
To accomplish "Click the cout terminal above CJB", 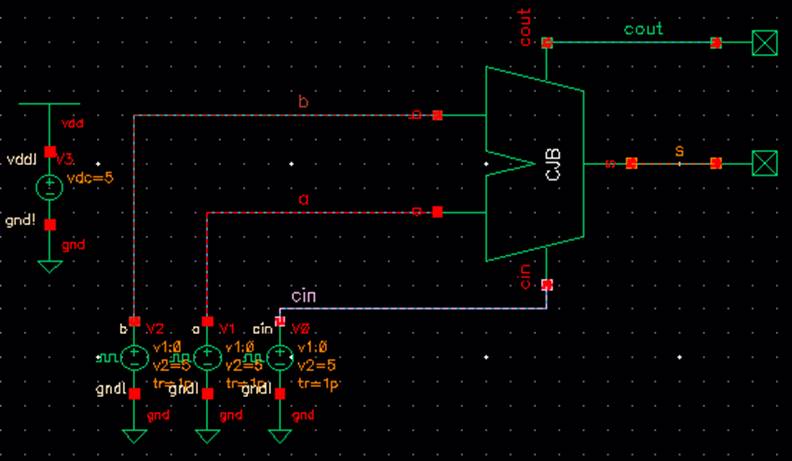I will (547, 43).
